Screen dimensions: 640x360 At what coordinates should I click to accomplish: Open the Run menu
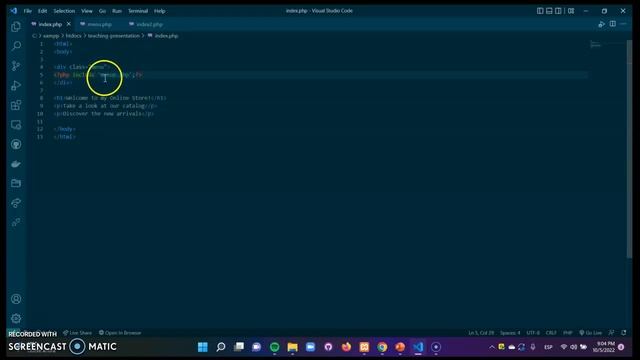[x=117, y=11]
